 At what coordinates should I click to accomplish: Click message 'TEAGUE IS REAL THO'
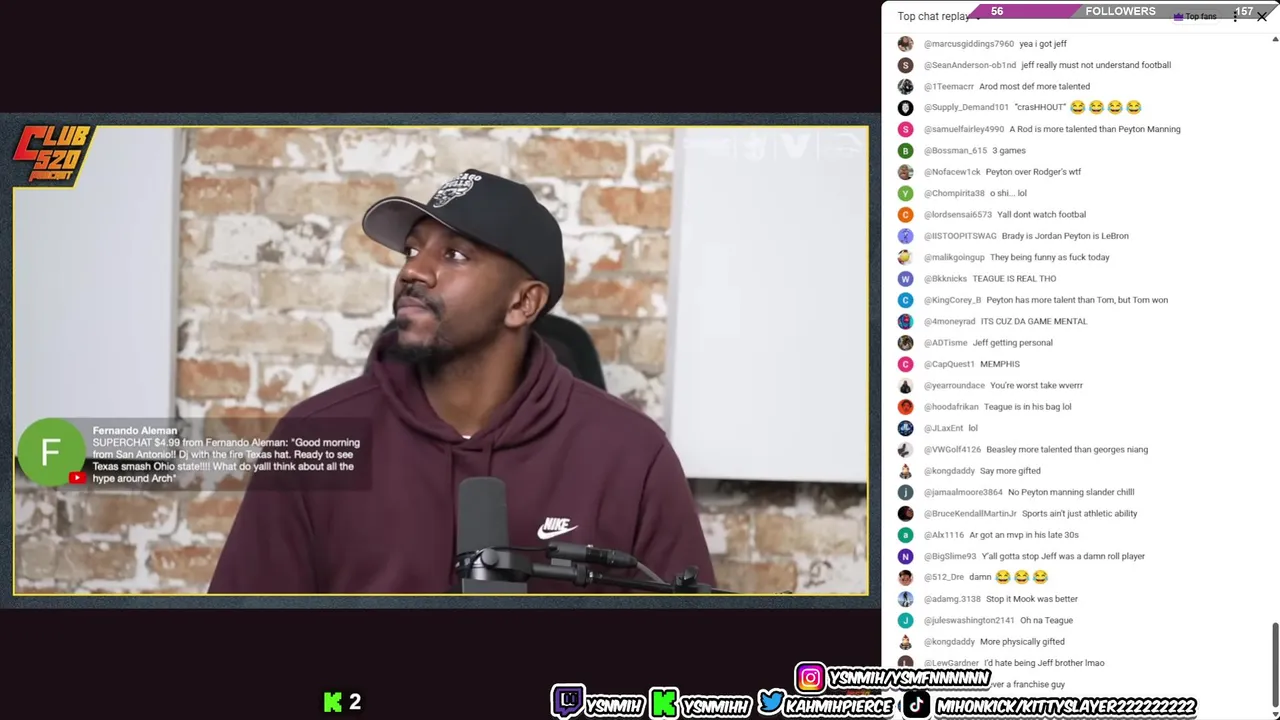[x=1014, y=279]
